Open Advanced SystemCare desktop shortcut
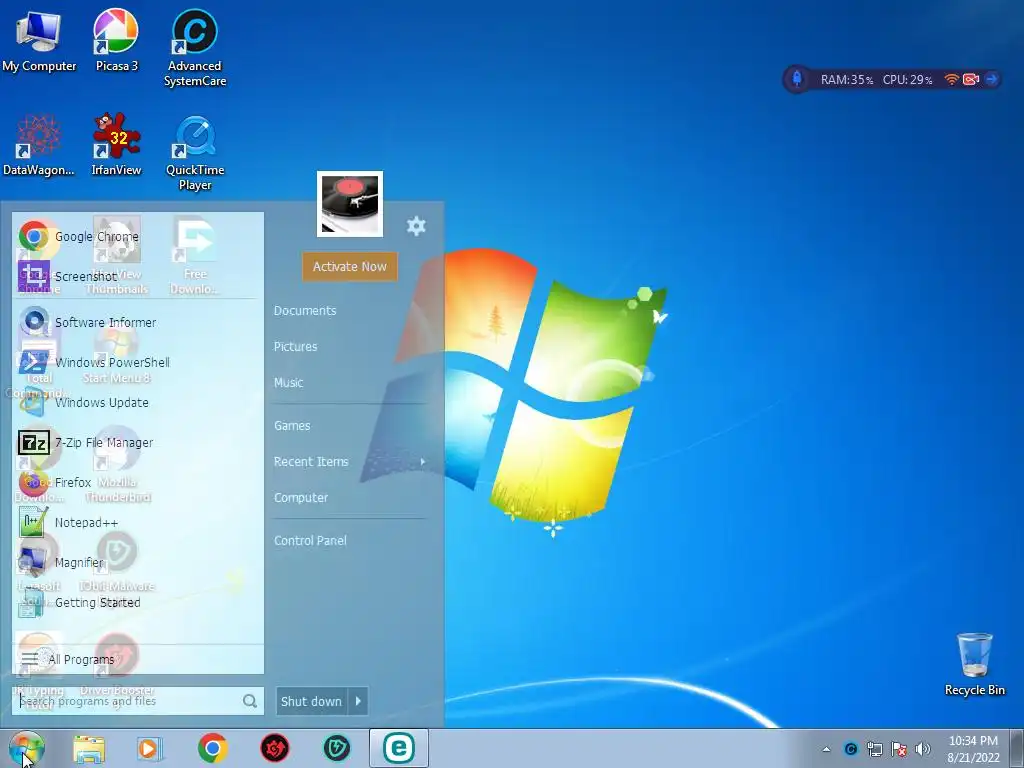The image size is (1024, 768). point(195,48)
